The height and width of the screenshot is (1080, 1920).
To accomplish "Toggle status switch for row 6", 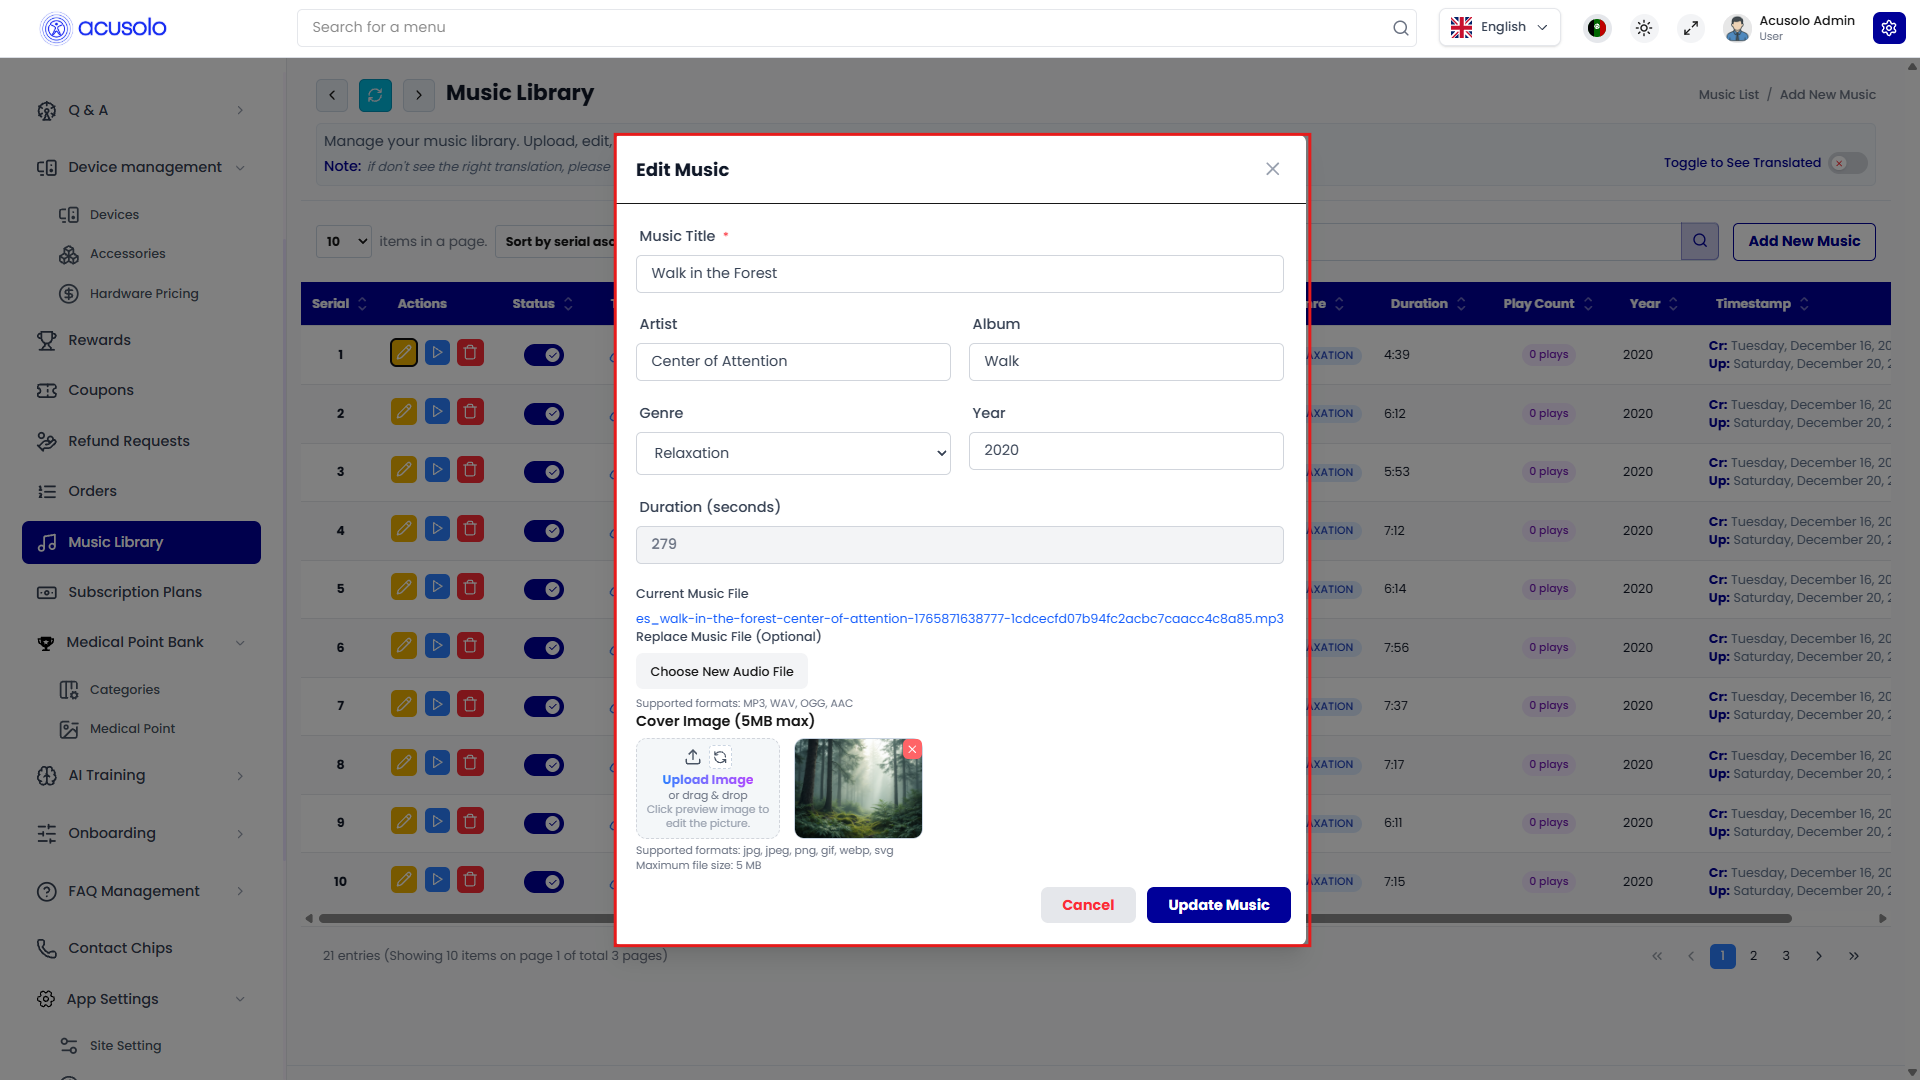I will click(544, 647).
